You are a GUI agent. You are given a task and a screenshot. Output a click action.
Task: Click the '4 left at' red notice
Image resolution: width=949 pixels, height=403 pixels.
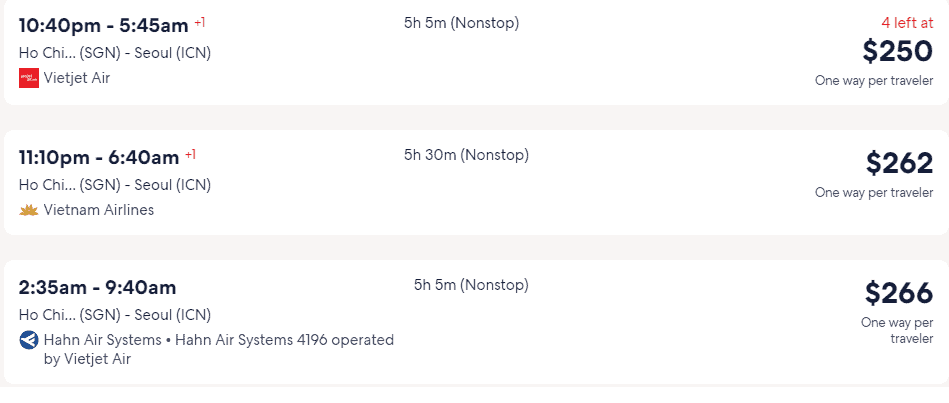[x=907, y=23]
